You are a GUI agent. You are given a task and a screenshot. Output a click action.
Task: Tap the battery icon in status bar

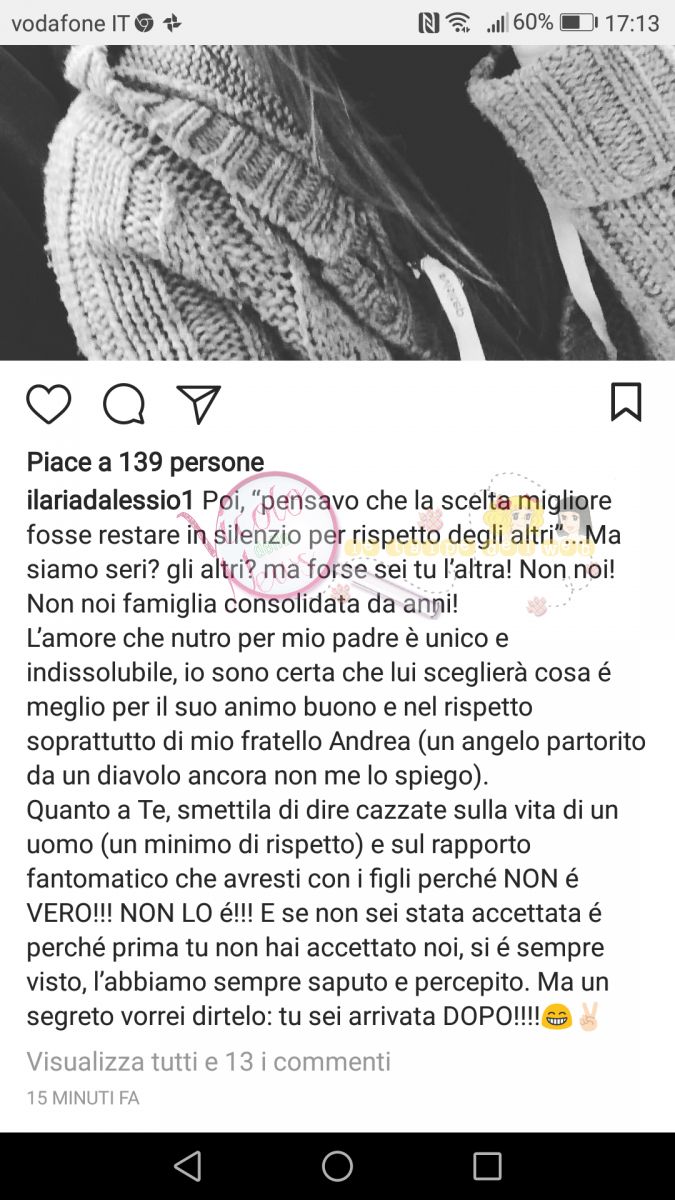[x=578, y=22]
